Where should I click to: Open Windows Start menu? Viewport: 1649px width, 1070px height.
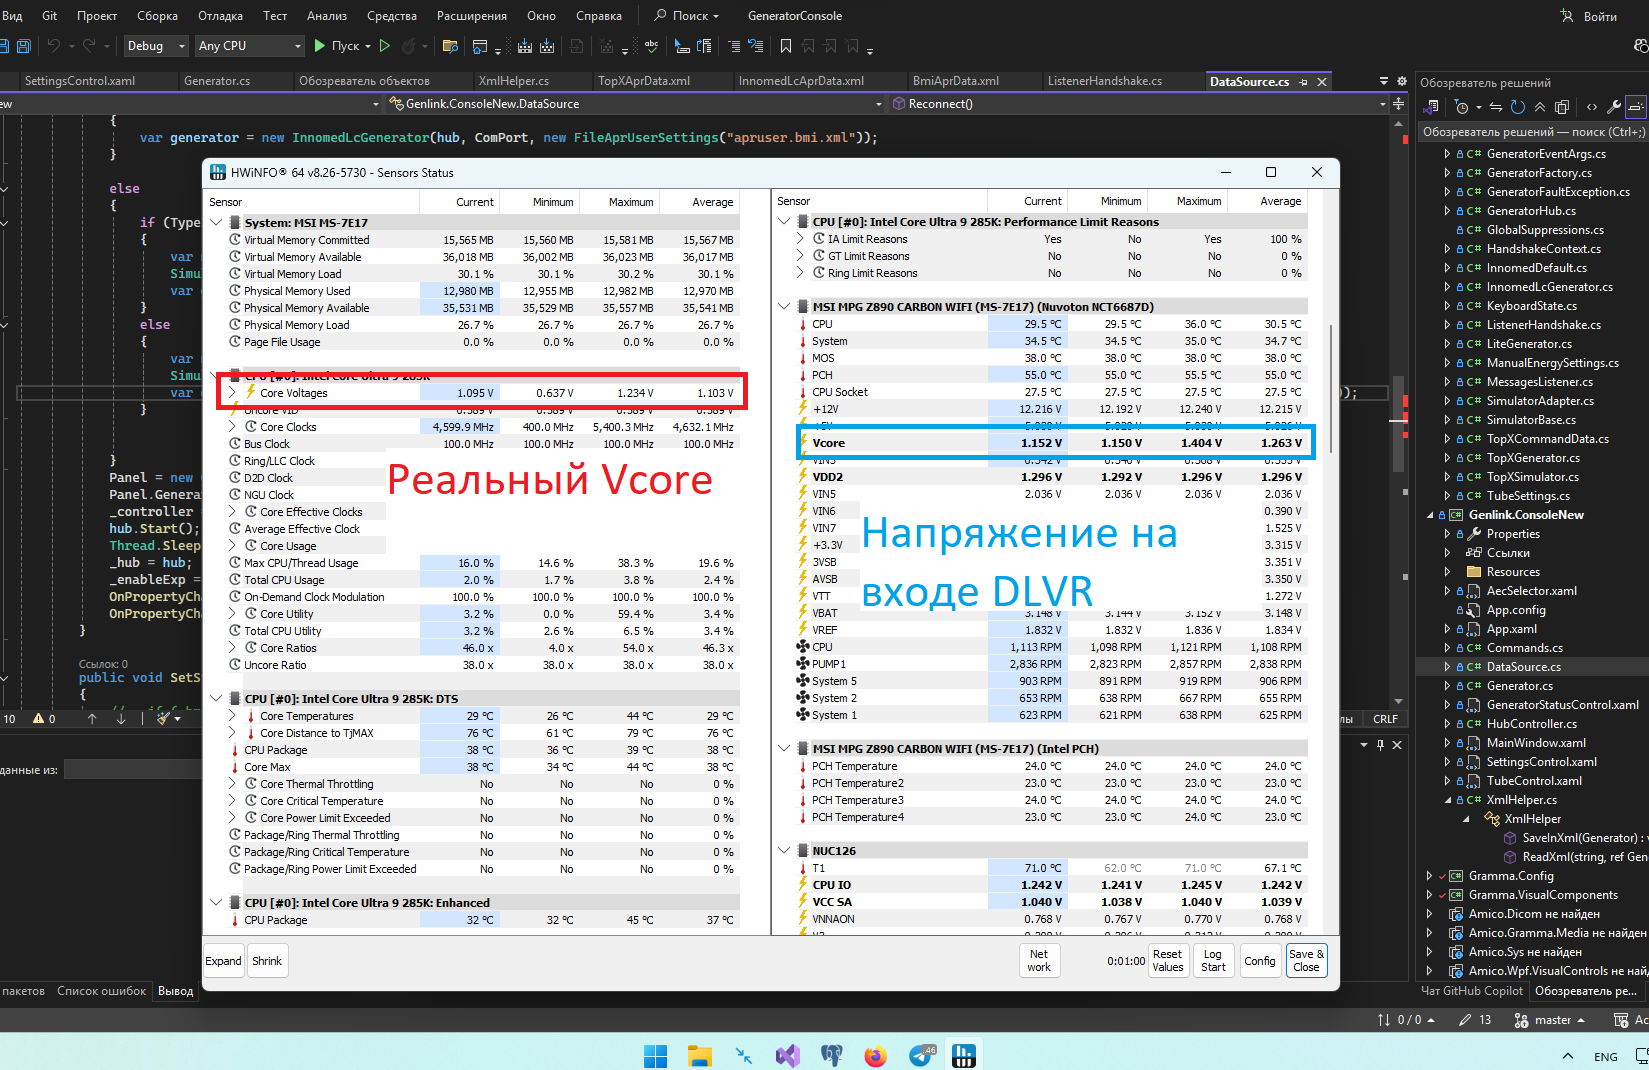tap(655, 1055)
